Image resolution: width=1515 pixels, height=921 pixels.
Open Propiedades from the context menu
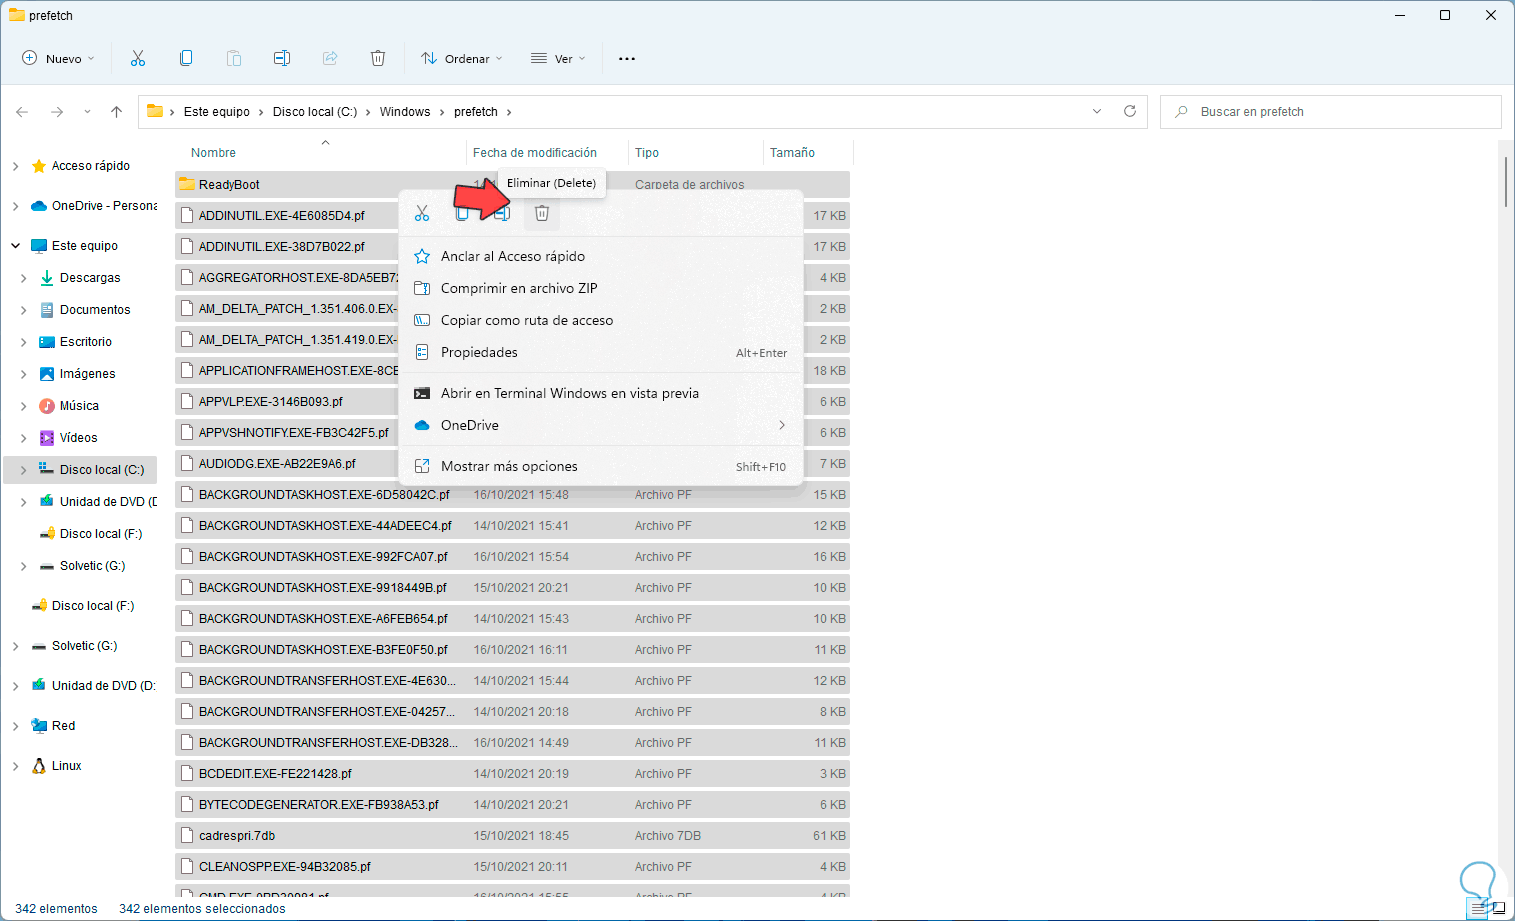coord(601,352)
